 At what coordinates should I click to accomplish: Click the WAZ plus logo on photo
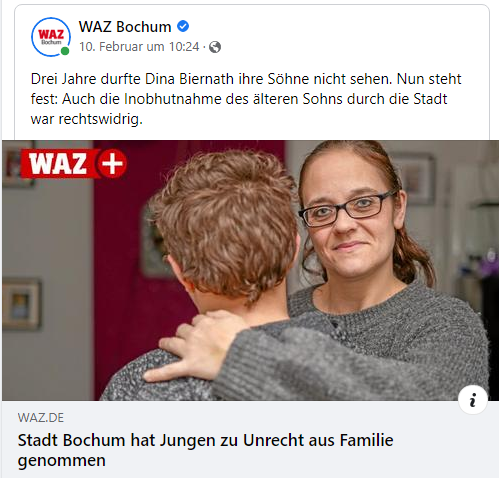[x=74, y=163]
